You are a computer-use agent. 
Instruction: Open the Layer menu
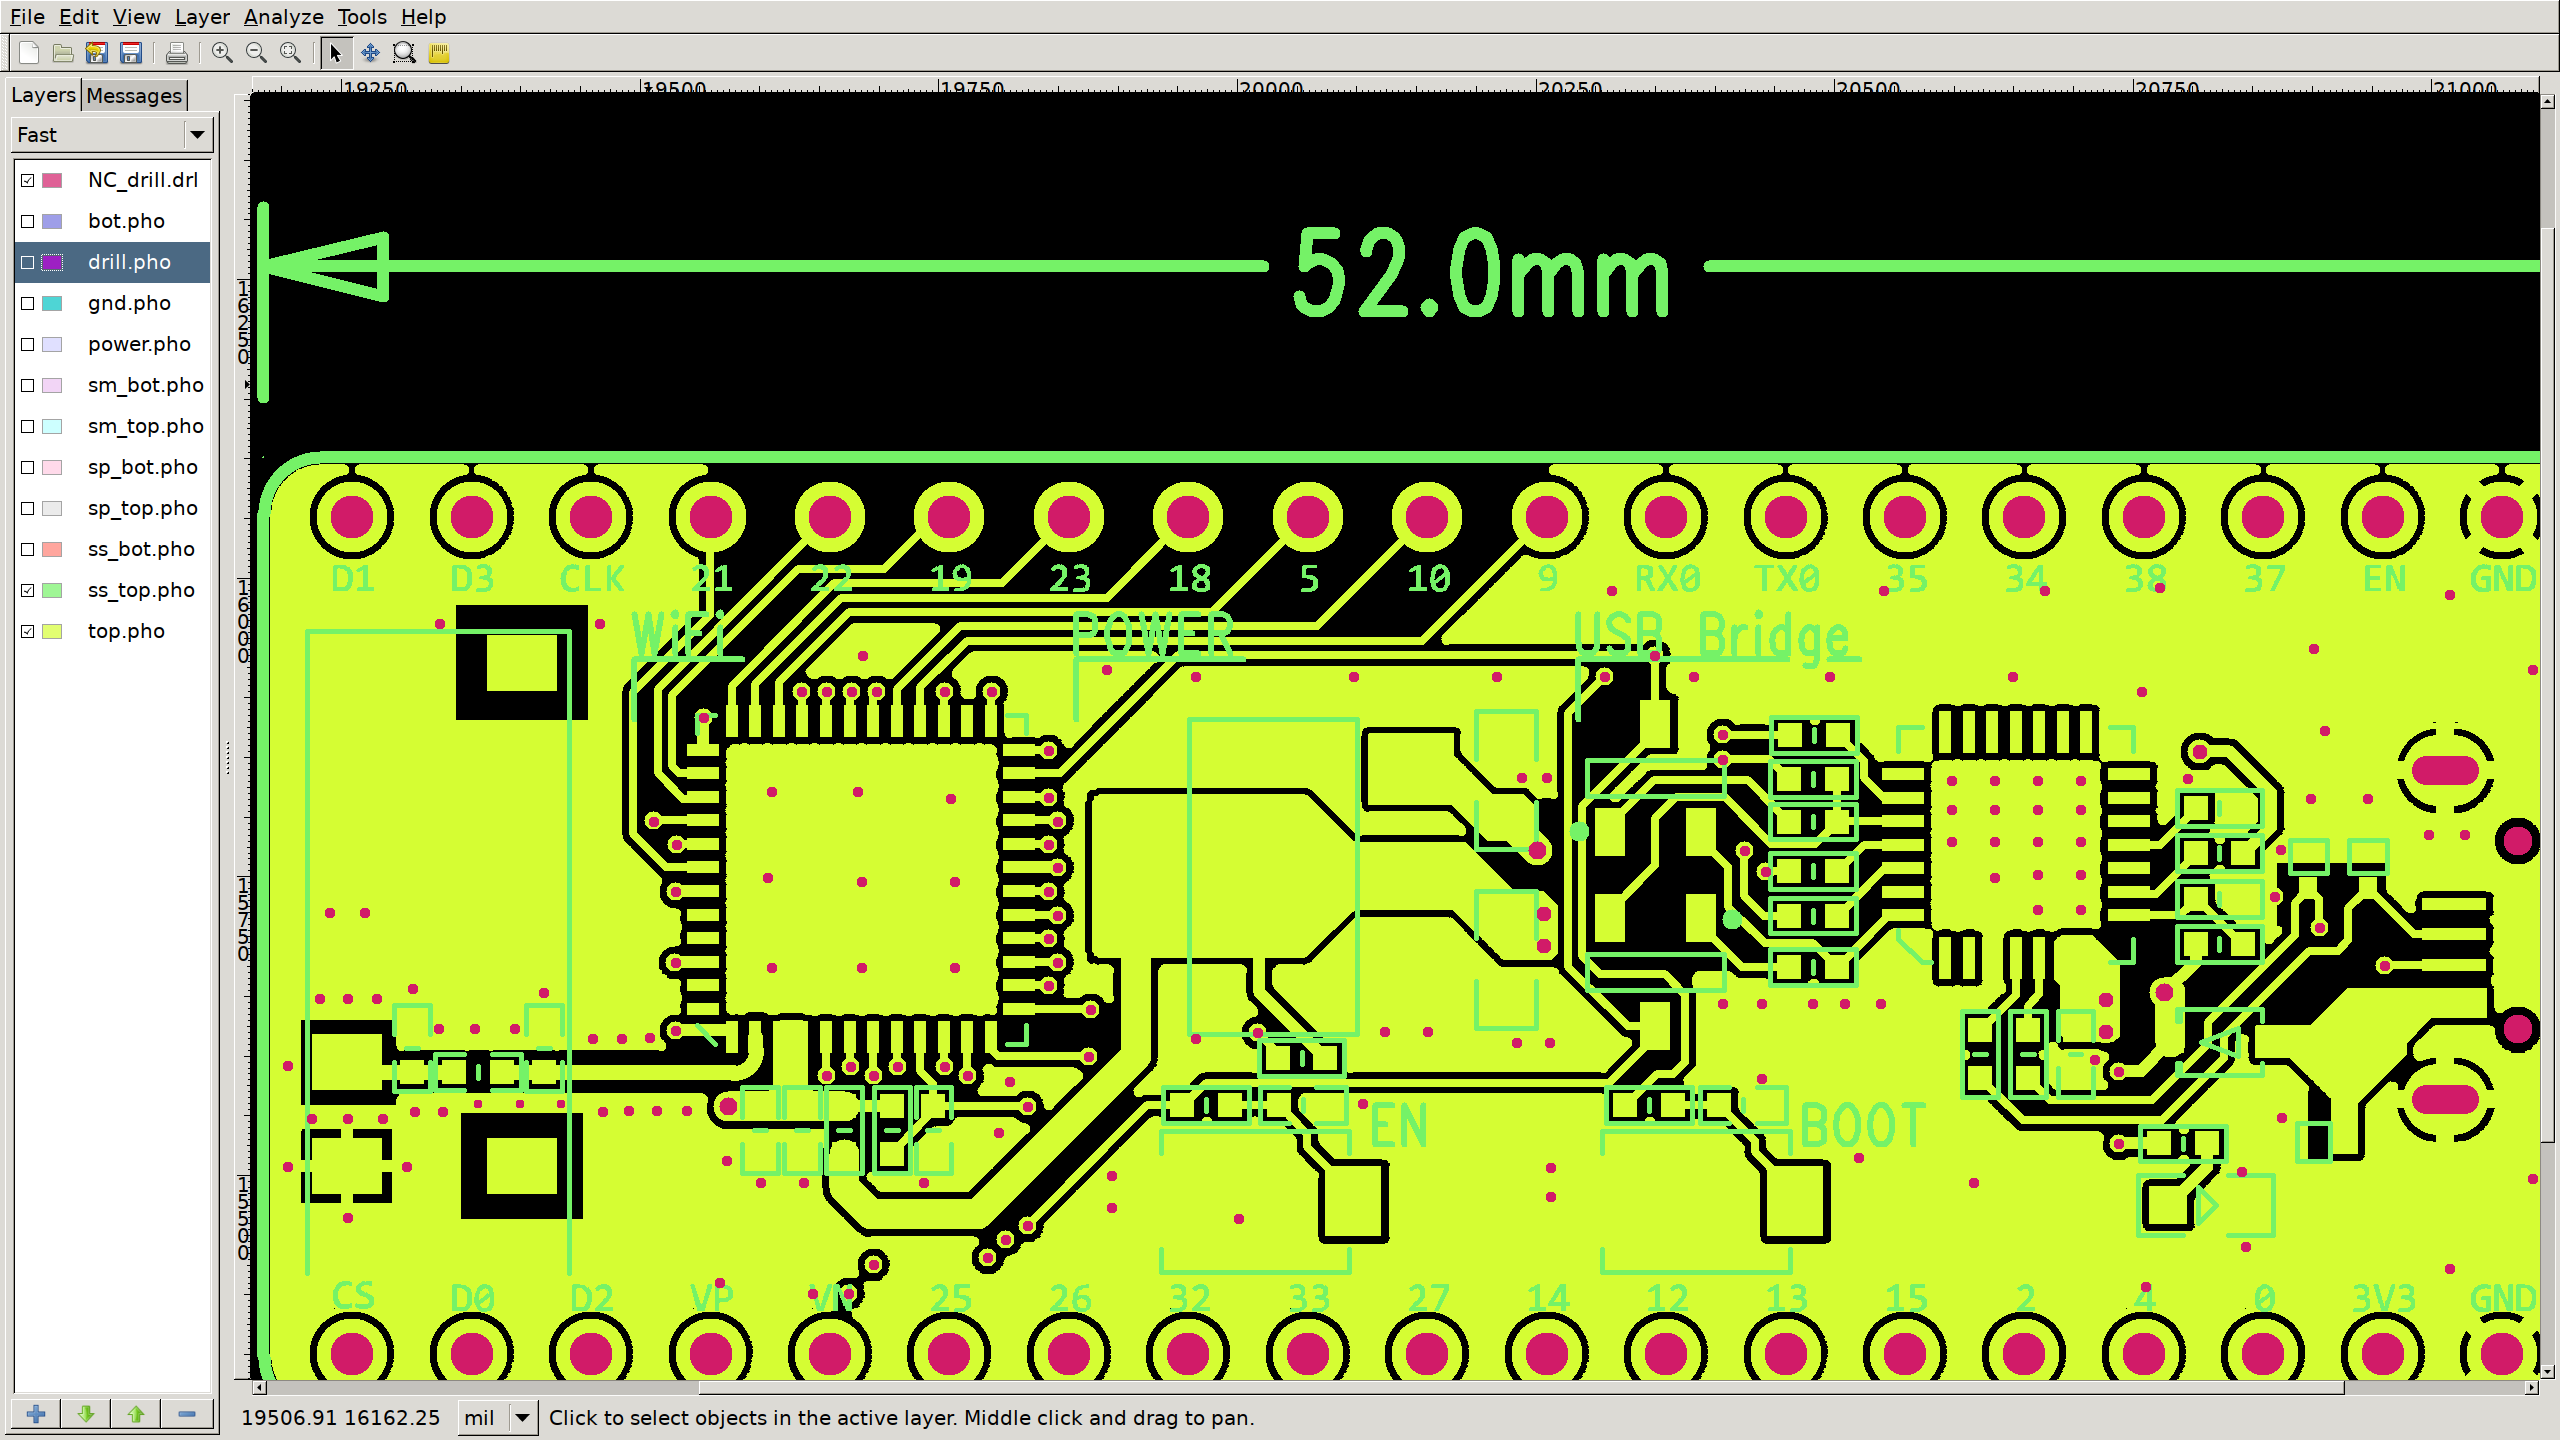202,16
